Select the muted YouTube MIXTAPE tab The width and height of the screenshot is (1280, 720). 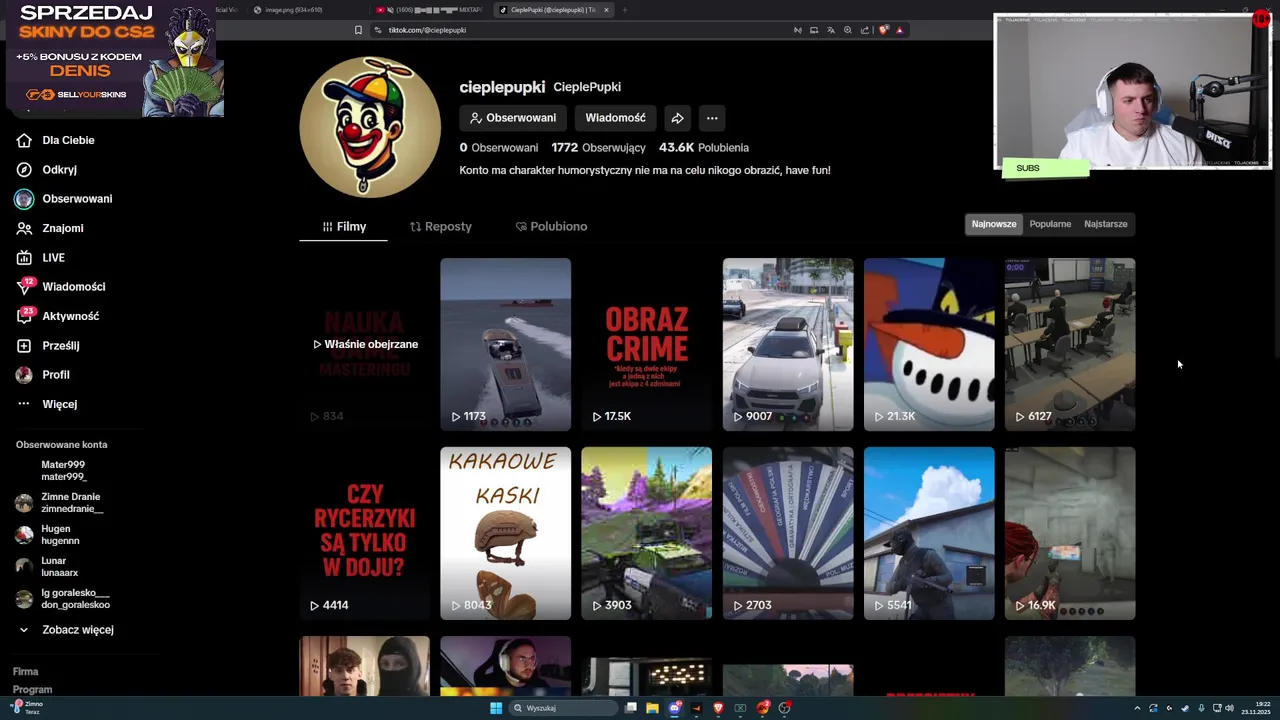[x=432, y=10]
